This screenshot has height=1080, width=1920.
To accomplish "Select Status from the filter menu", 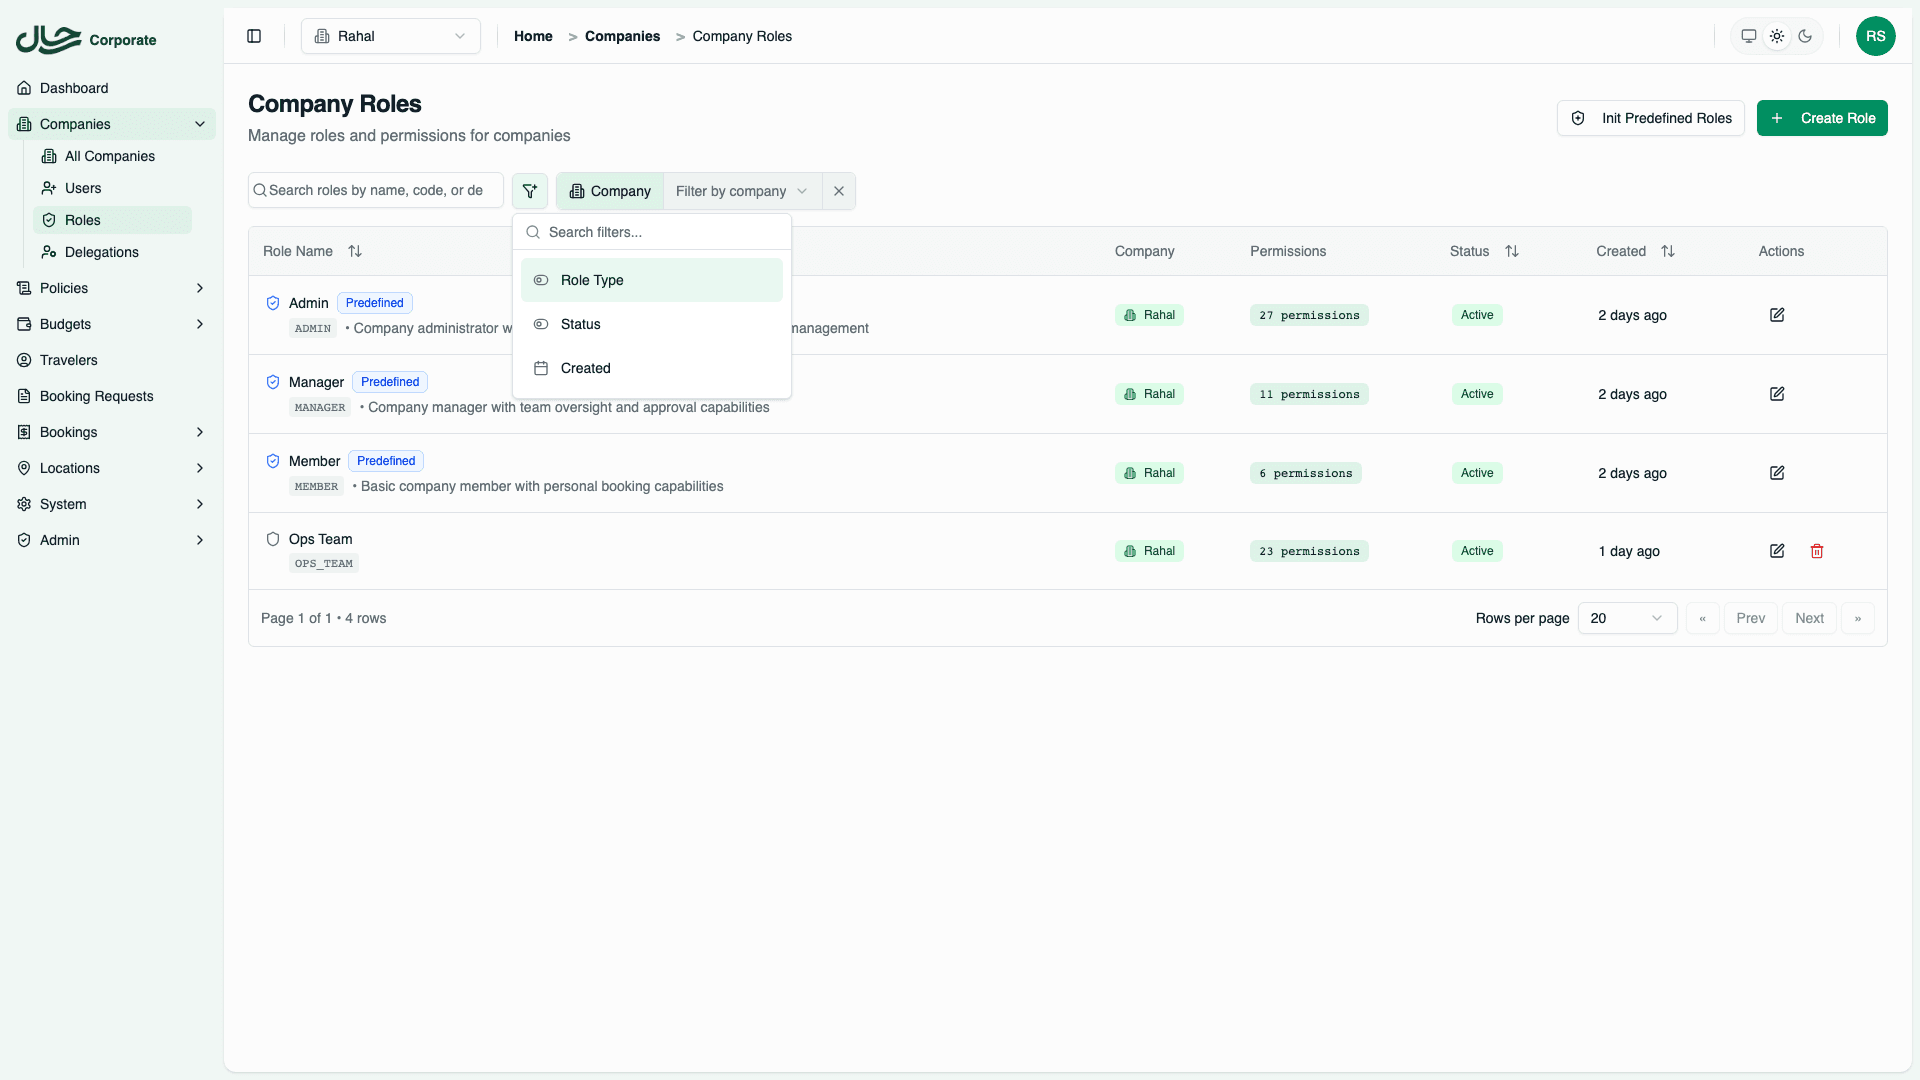I will (x=582, y=324).
